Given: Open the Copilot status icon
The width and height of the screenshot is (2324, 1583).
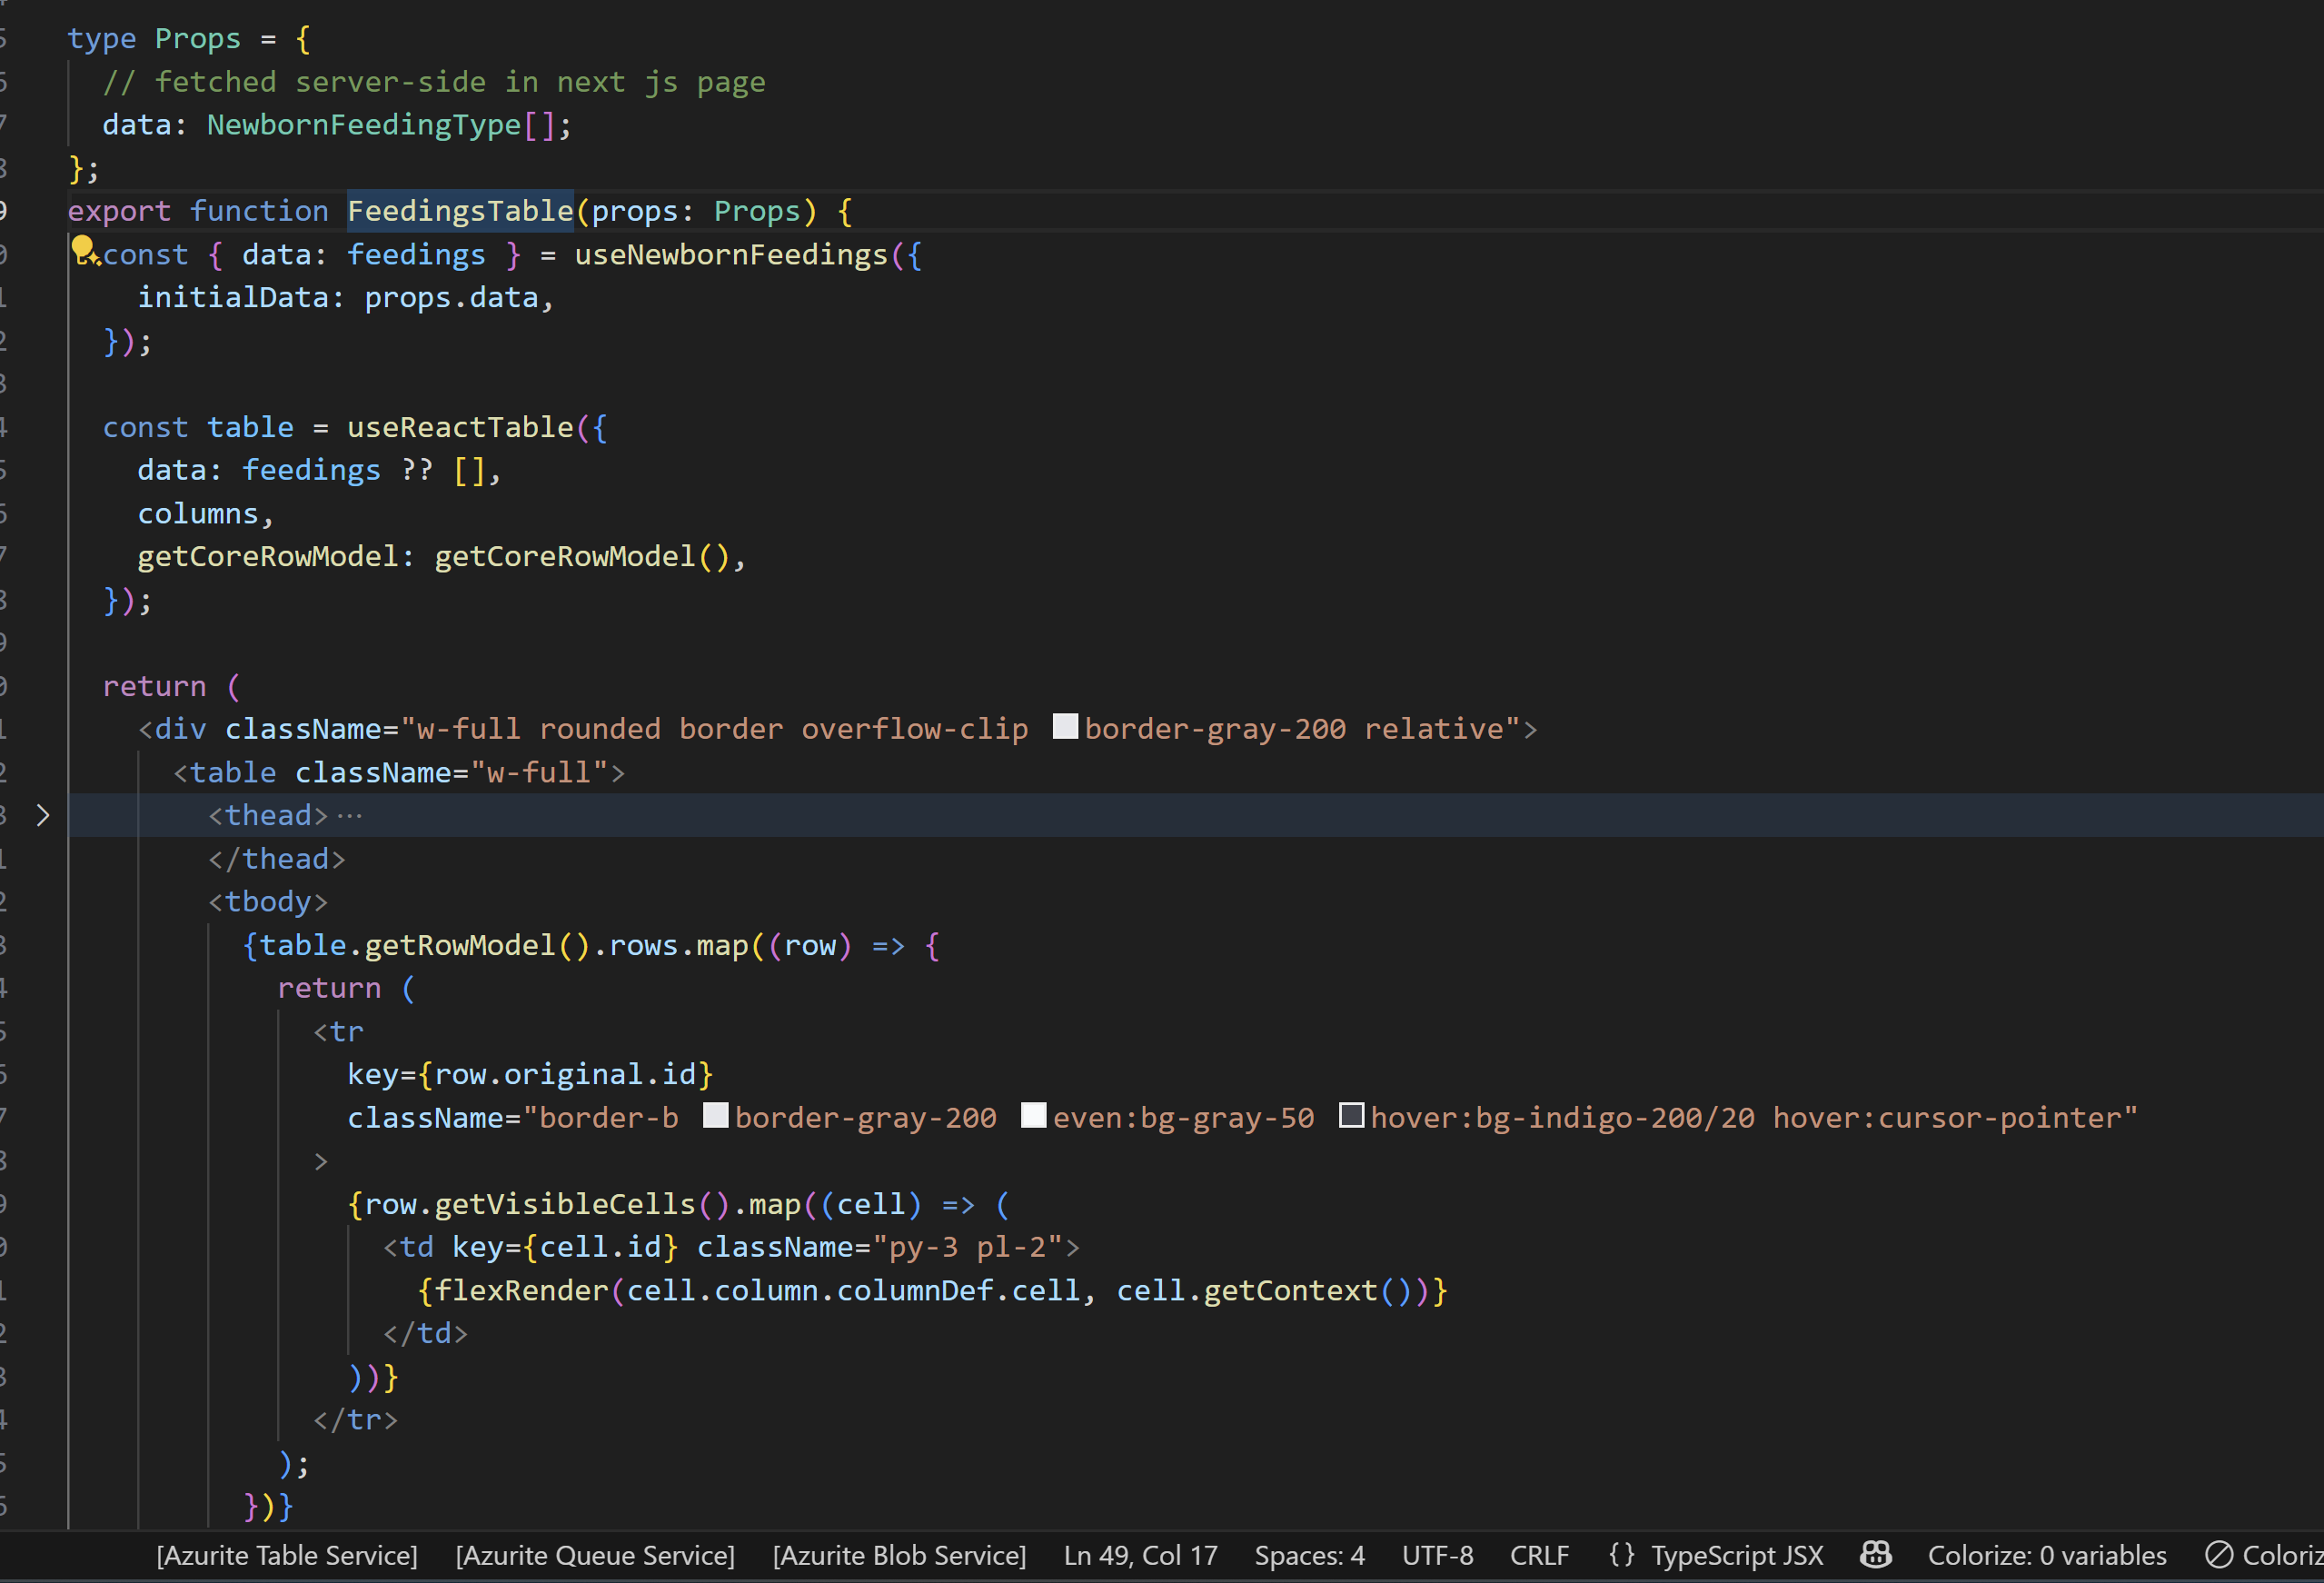Looking at the screenshot, I should click(1875, 1554).
